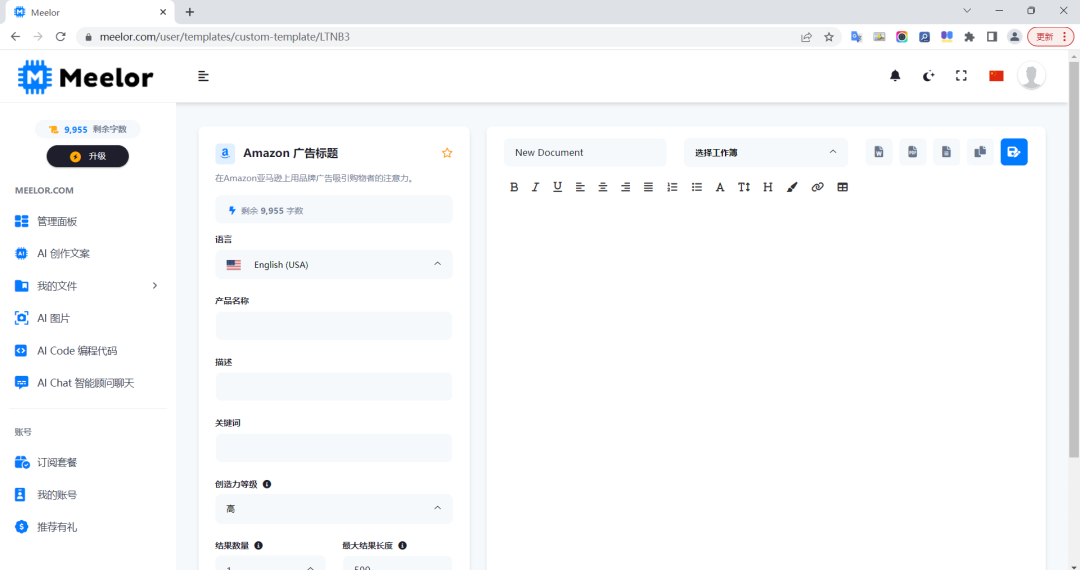The image size is (1080, 570).
Task: Open language selector Chinese flag
Action: tap(996, 76)
